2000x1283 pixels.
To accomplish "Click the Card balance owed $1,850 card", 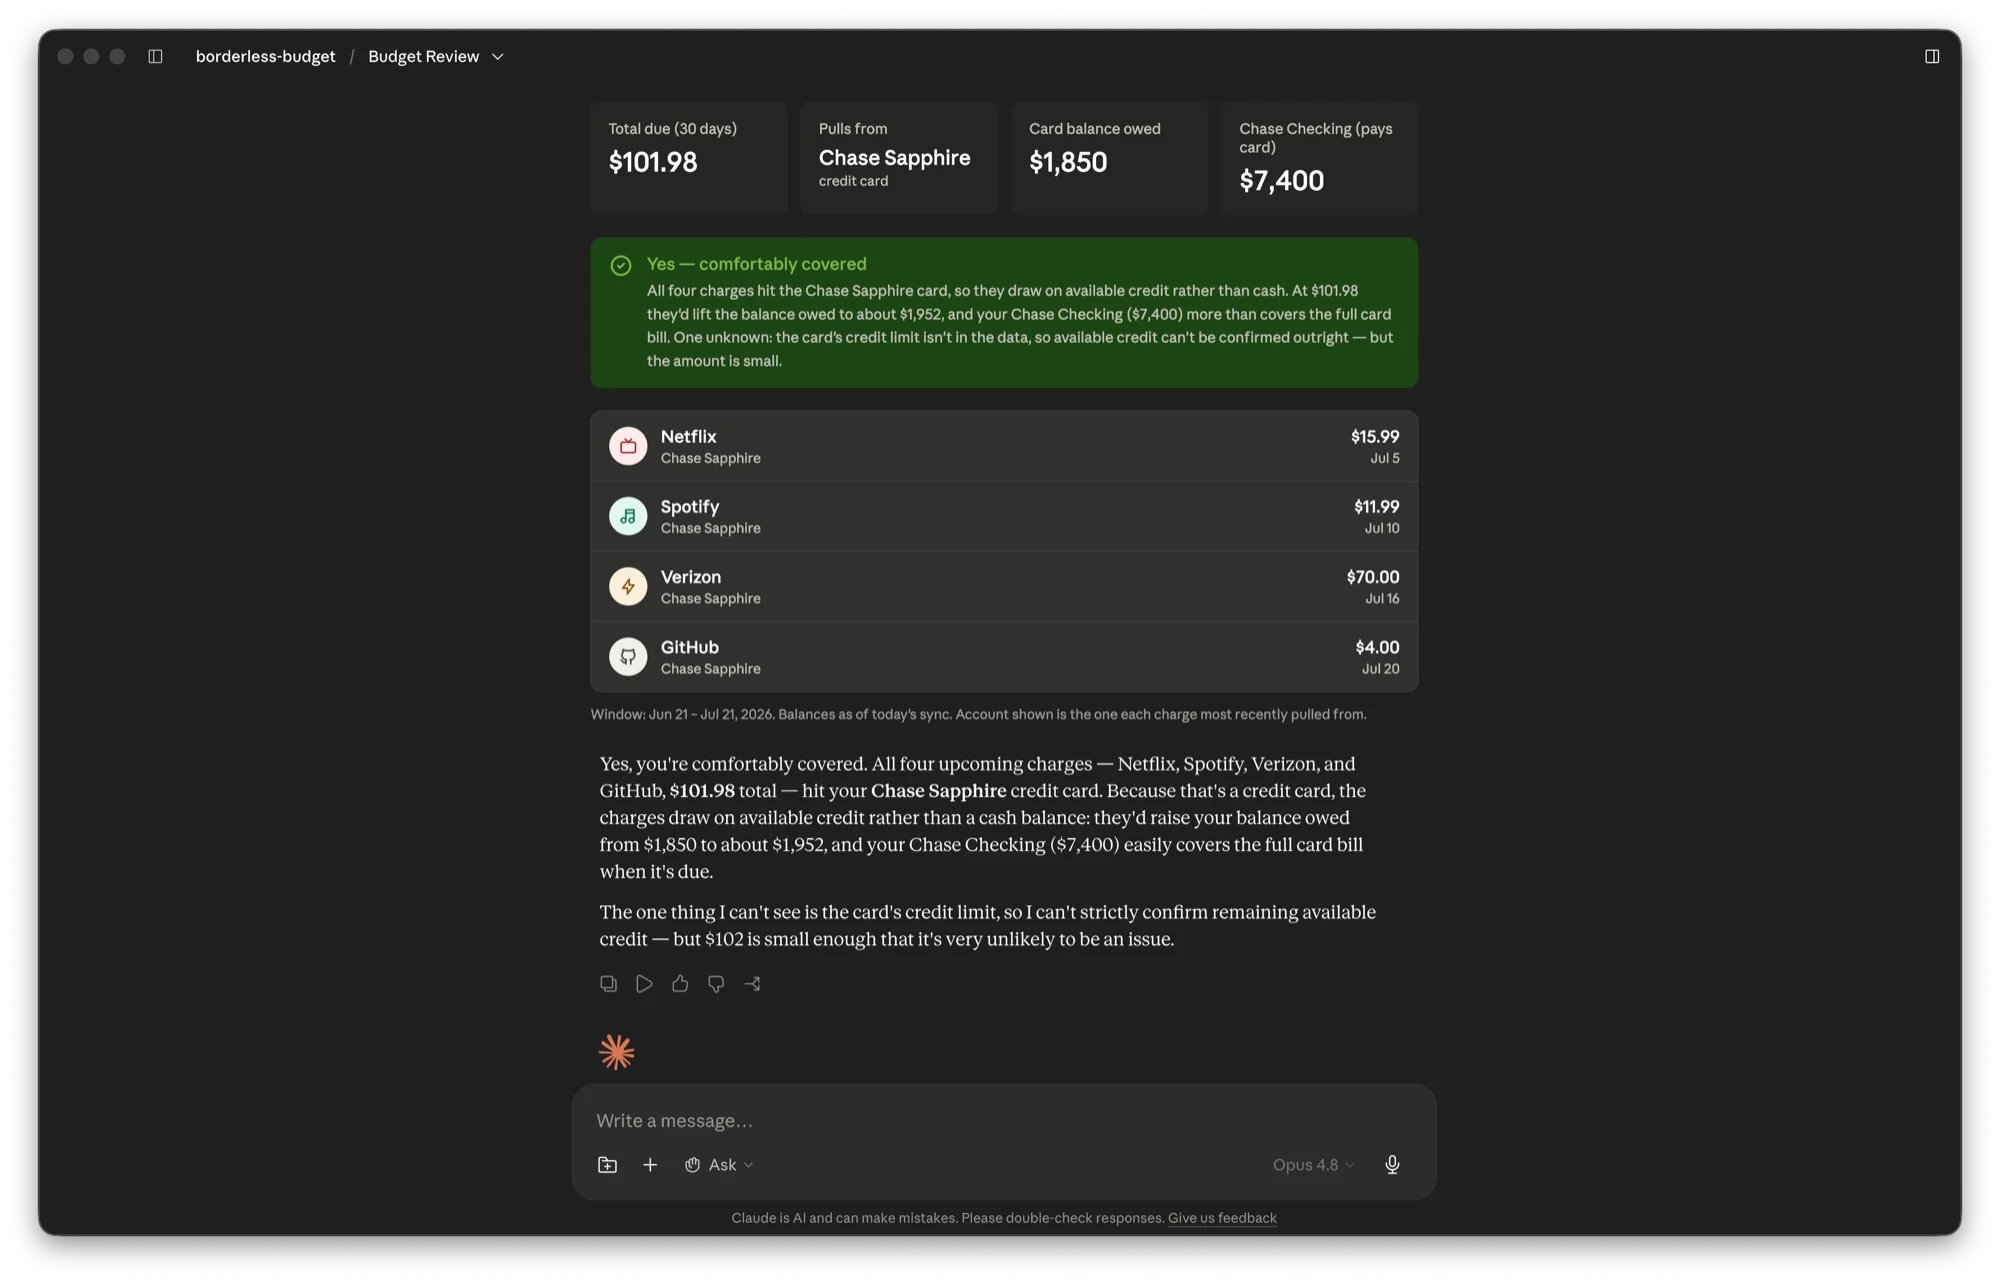I will (1109, 158).
